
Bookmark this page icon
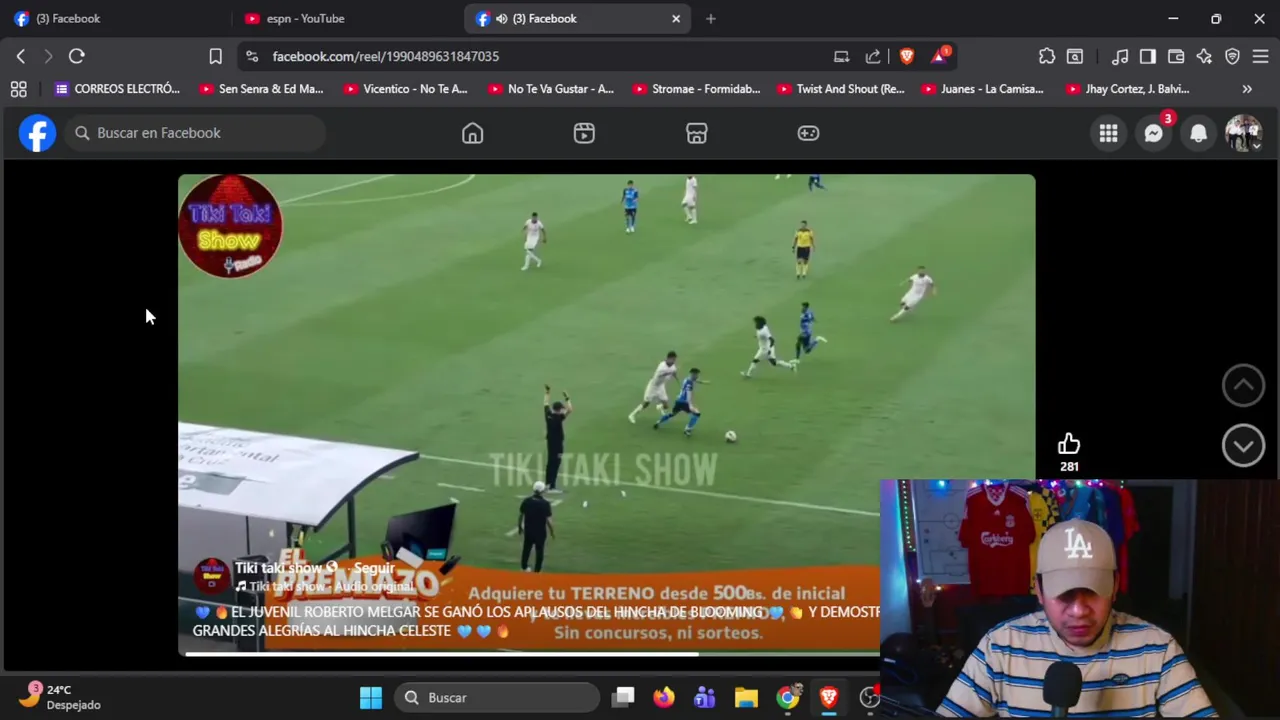click(x=215, y=56)
